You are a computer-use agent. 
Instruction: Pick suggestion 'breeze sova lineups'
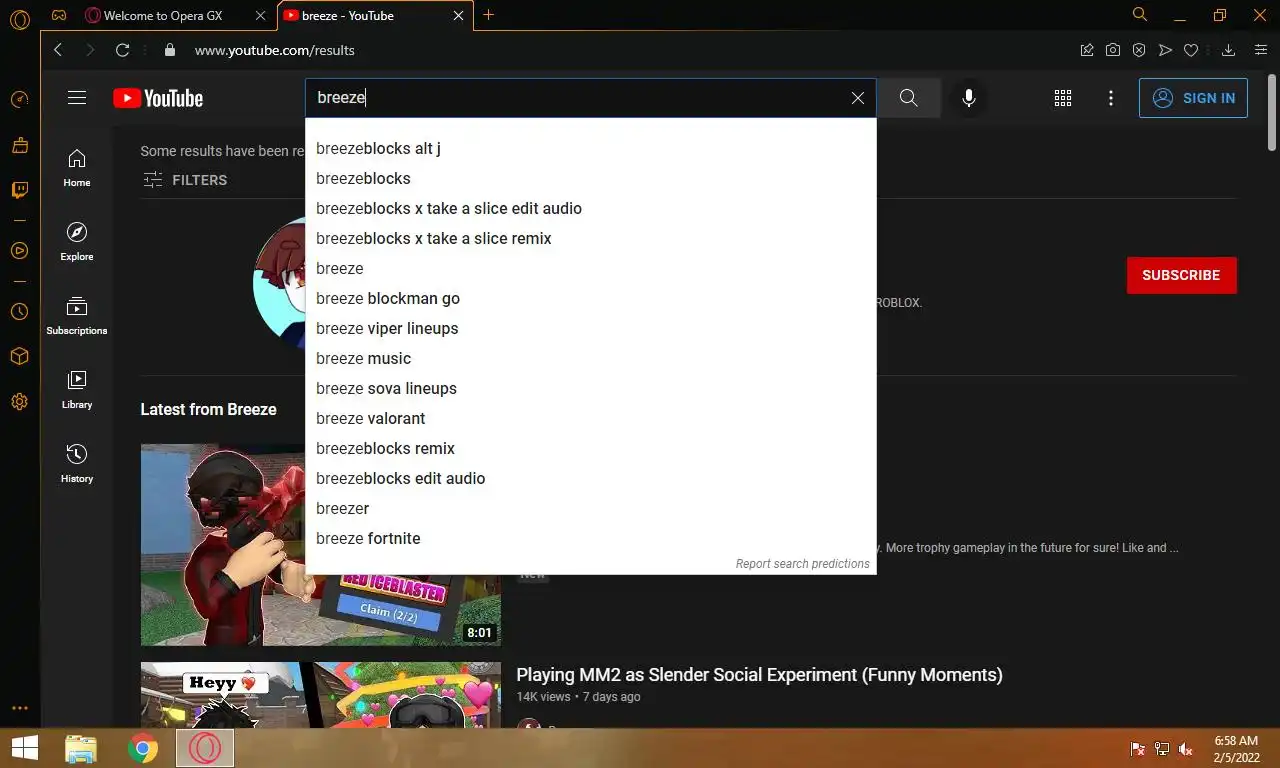(591, 388)
